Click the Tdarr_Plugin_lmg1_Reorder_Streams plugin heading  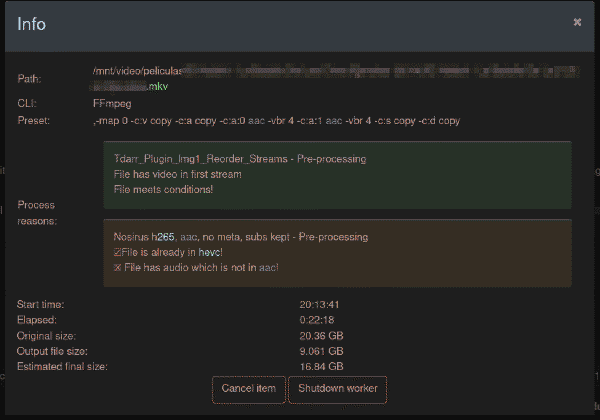pos(240,159)
